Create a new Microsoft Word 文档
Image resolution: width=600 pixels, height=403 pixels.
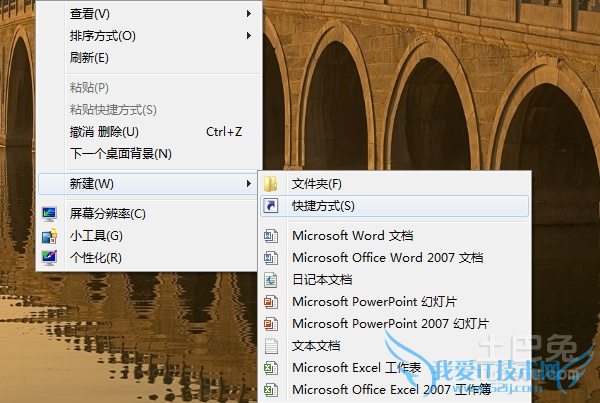395,236
